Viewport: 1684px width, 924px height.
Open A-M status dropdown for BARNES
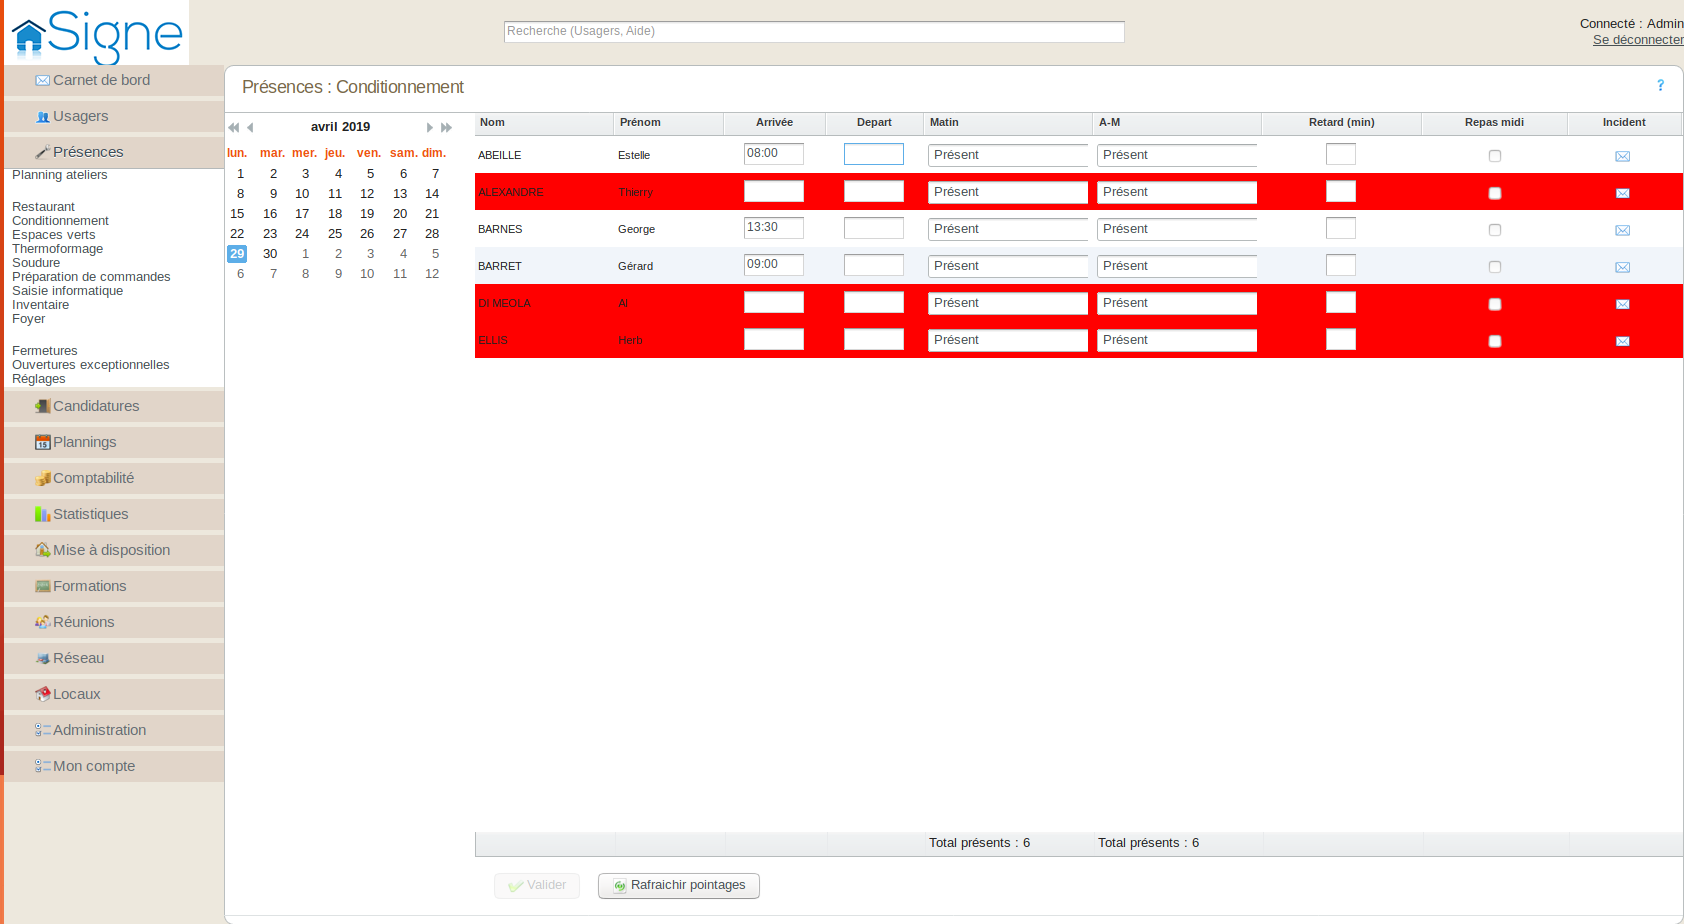1177,229
